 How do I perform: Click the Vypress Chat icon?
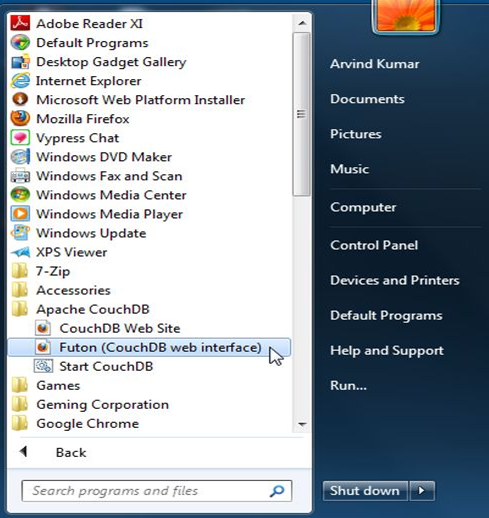pos(20,138)
